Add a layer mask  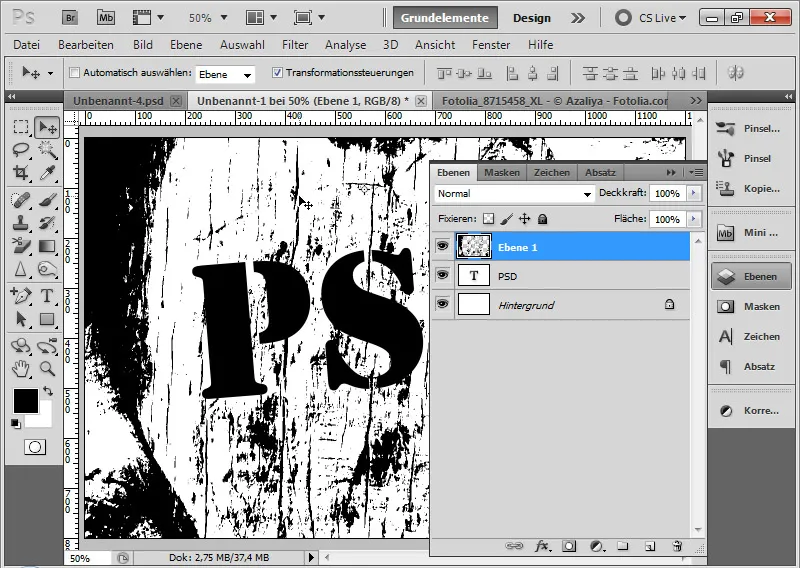(x=569, y=546)
